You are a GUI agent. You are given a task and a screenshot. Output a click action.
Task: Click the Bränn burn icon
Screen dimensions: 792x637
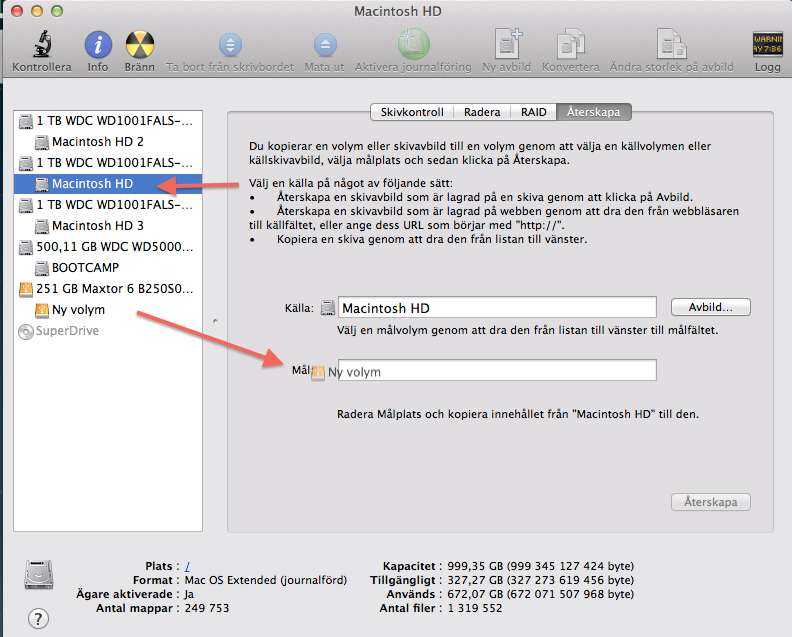(x=140, y=44)
